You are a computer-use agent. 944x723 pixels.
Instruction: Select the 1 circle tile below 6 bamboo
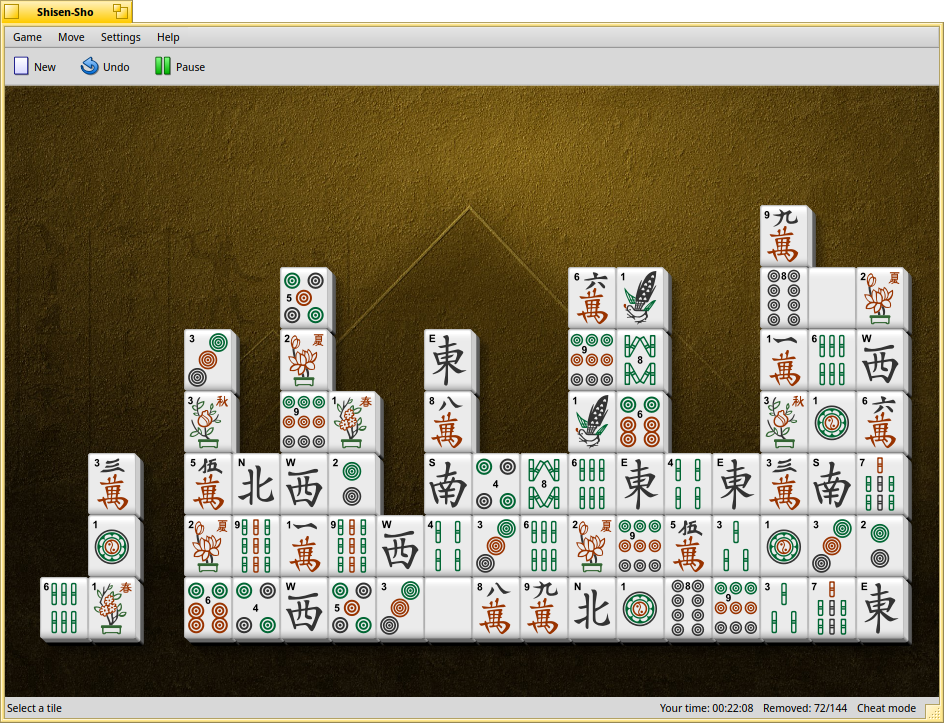(x=832, y=422)
